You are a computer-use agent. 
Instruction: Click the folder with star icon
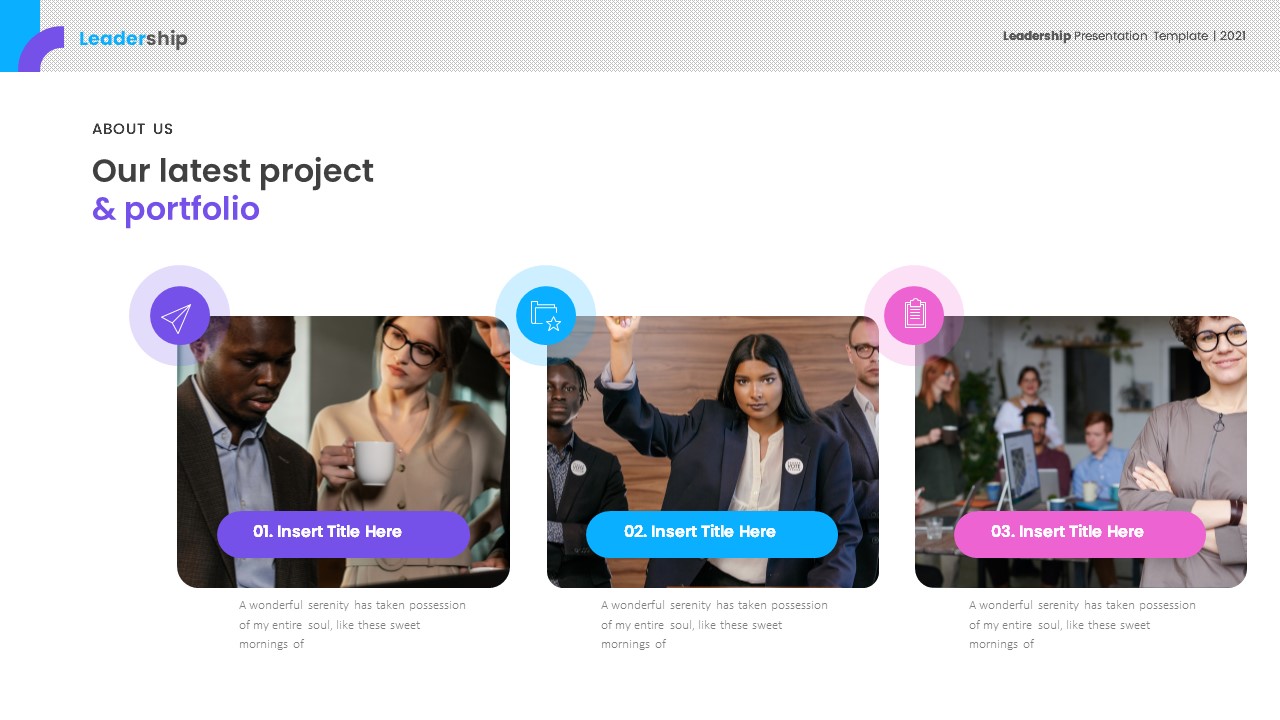tap(545, 316)
